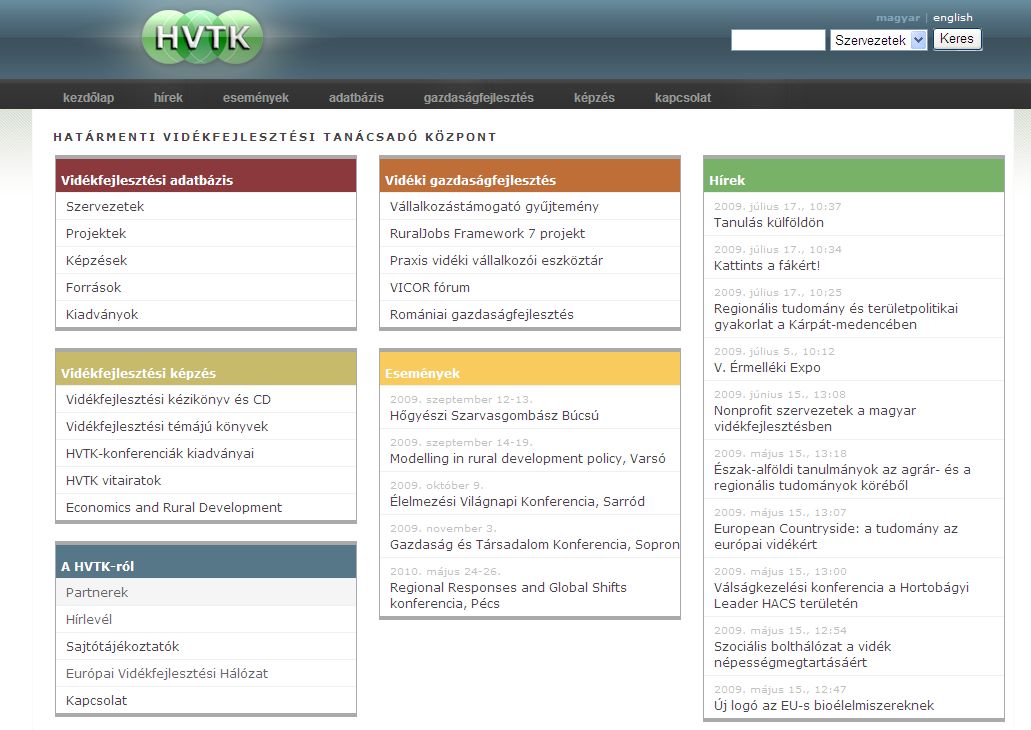1031x730 pixels.
Task: Click the Keres search button
Action: (957, 39)
